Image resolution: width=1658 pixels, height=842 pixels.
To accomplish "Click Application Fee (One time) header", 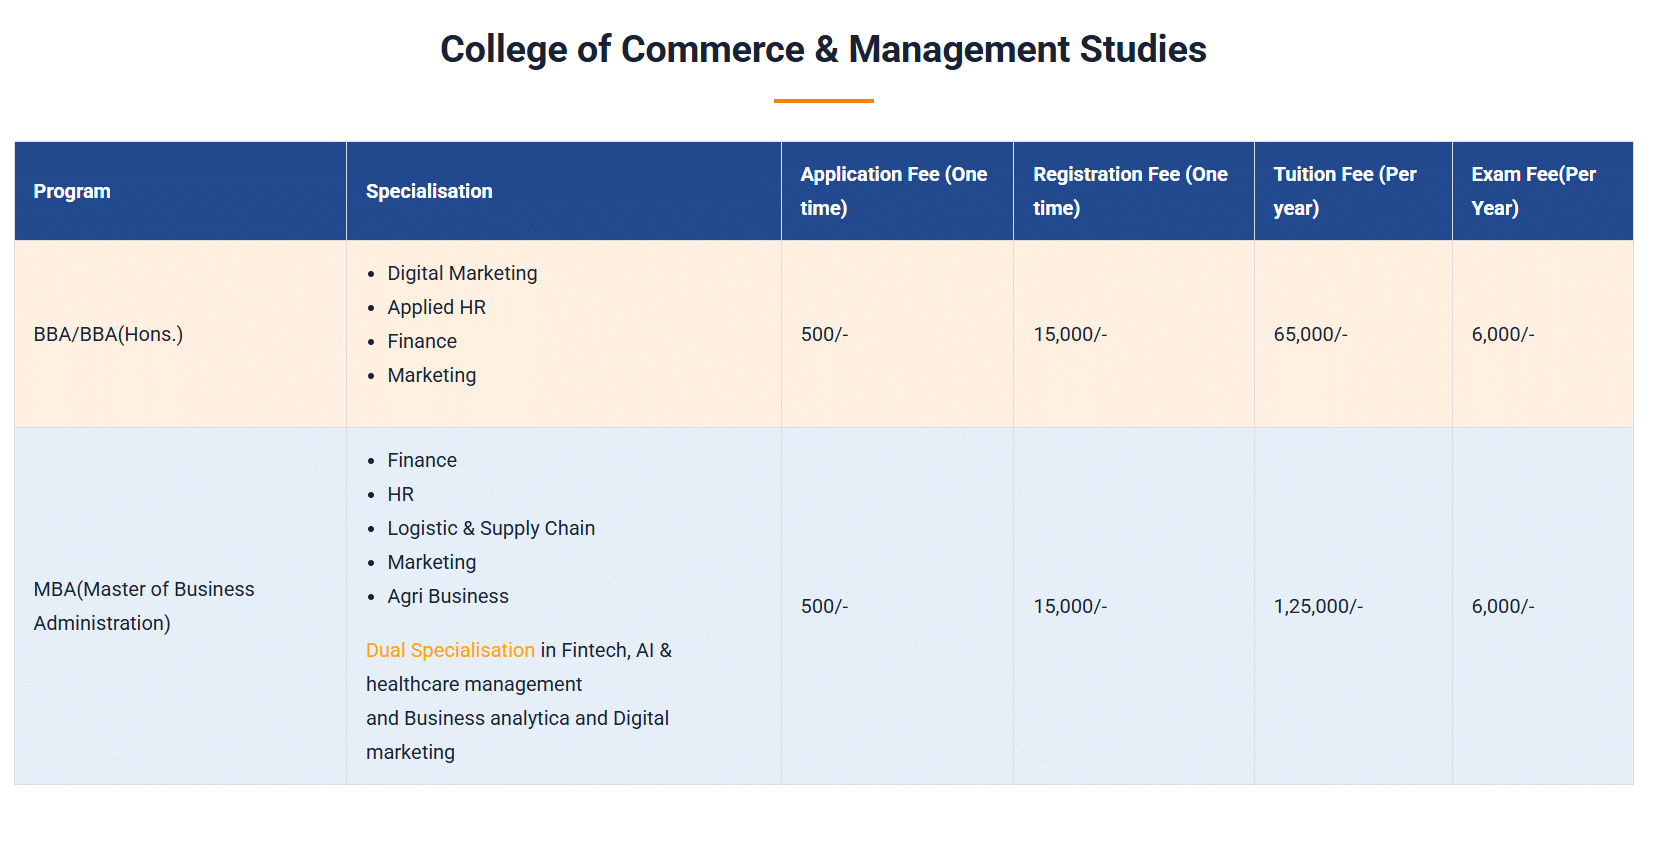I will point(893,190).
